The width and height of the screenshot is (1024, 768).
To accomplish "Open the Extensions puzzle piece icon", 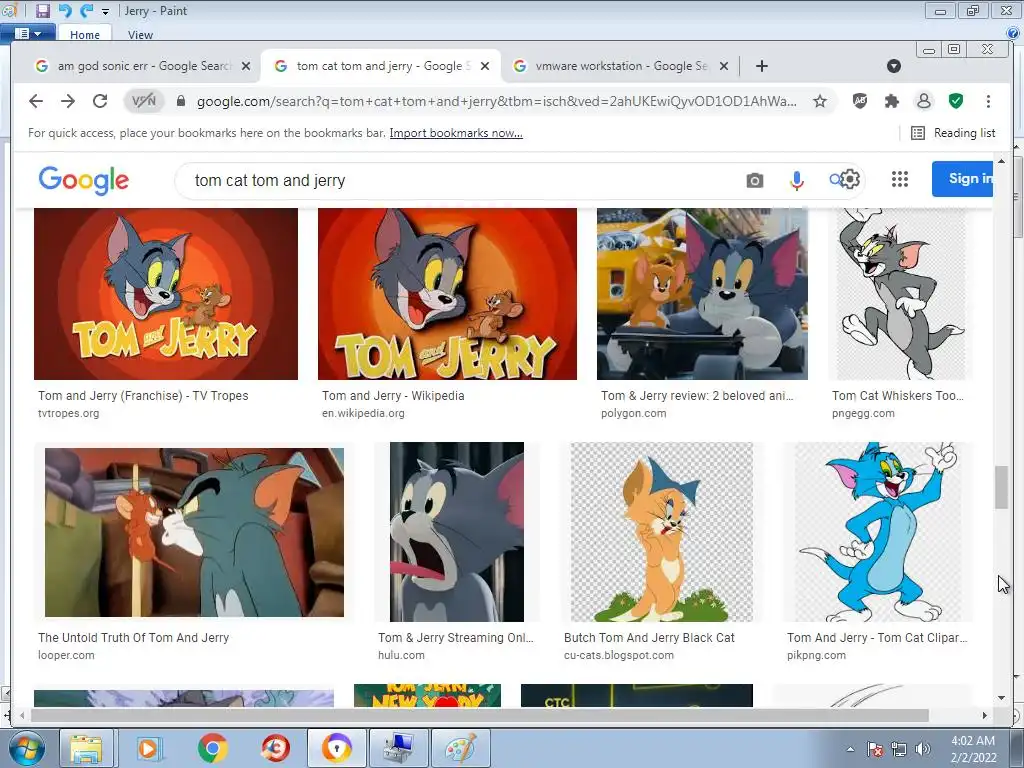I will pyautogui.click(x=891, y=101).
